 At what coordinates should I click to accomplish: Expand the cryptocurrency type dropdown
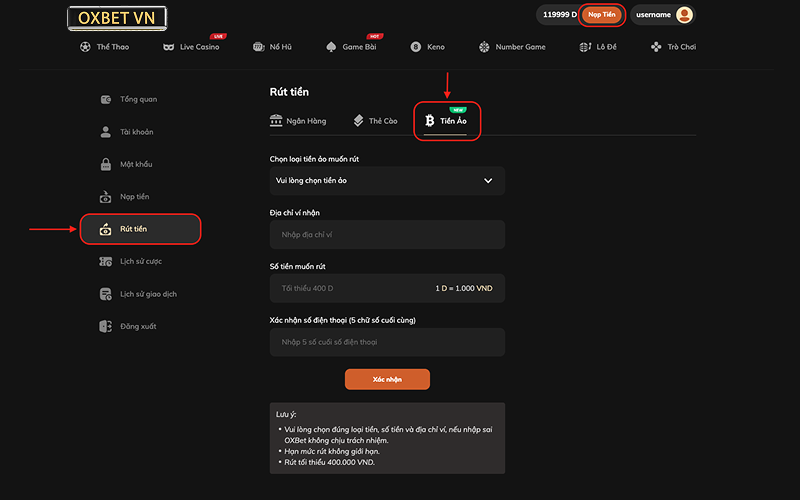click(x=387, y=181)
